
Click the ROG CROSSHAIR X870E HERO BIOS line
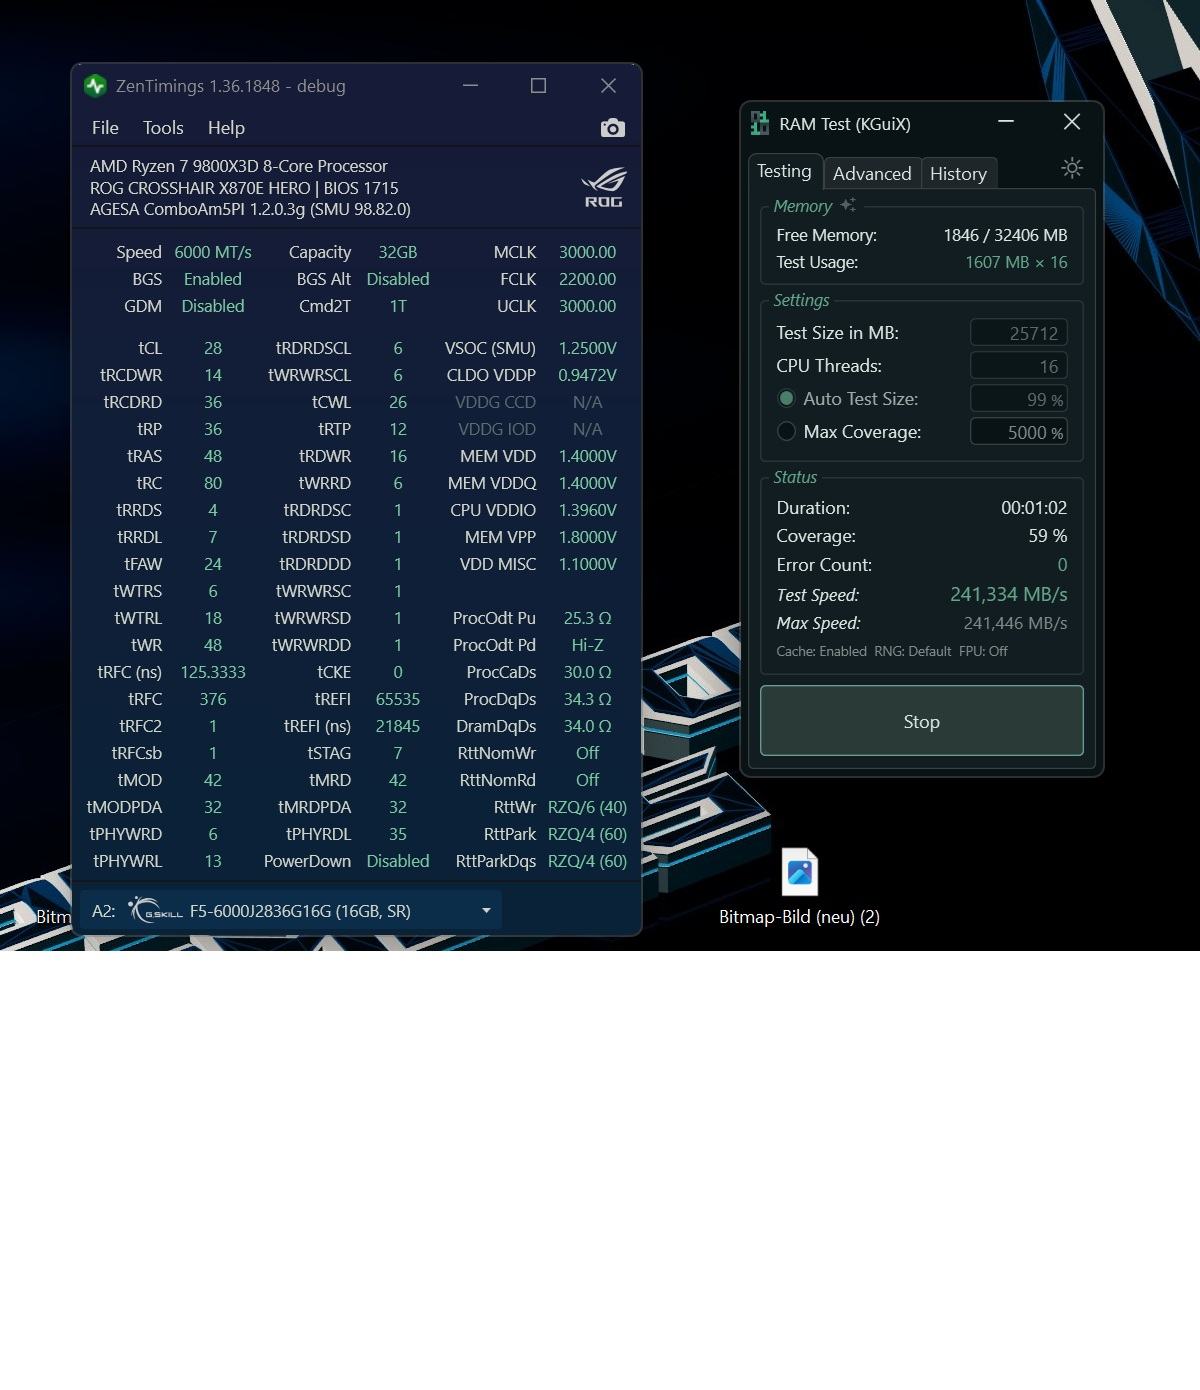244,188
